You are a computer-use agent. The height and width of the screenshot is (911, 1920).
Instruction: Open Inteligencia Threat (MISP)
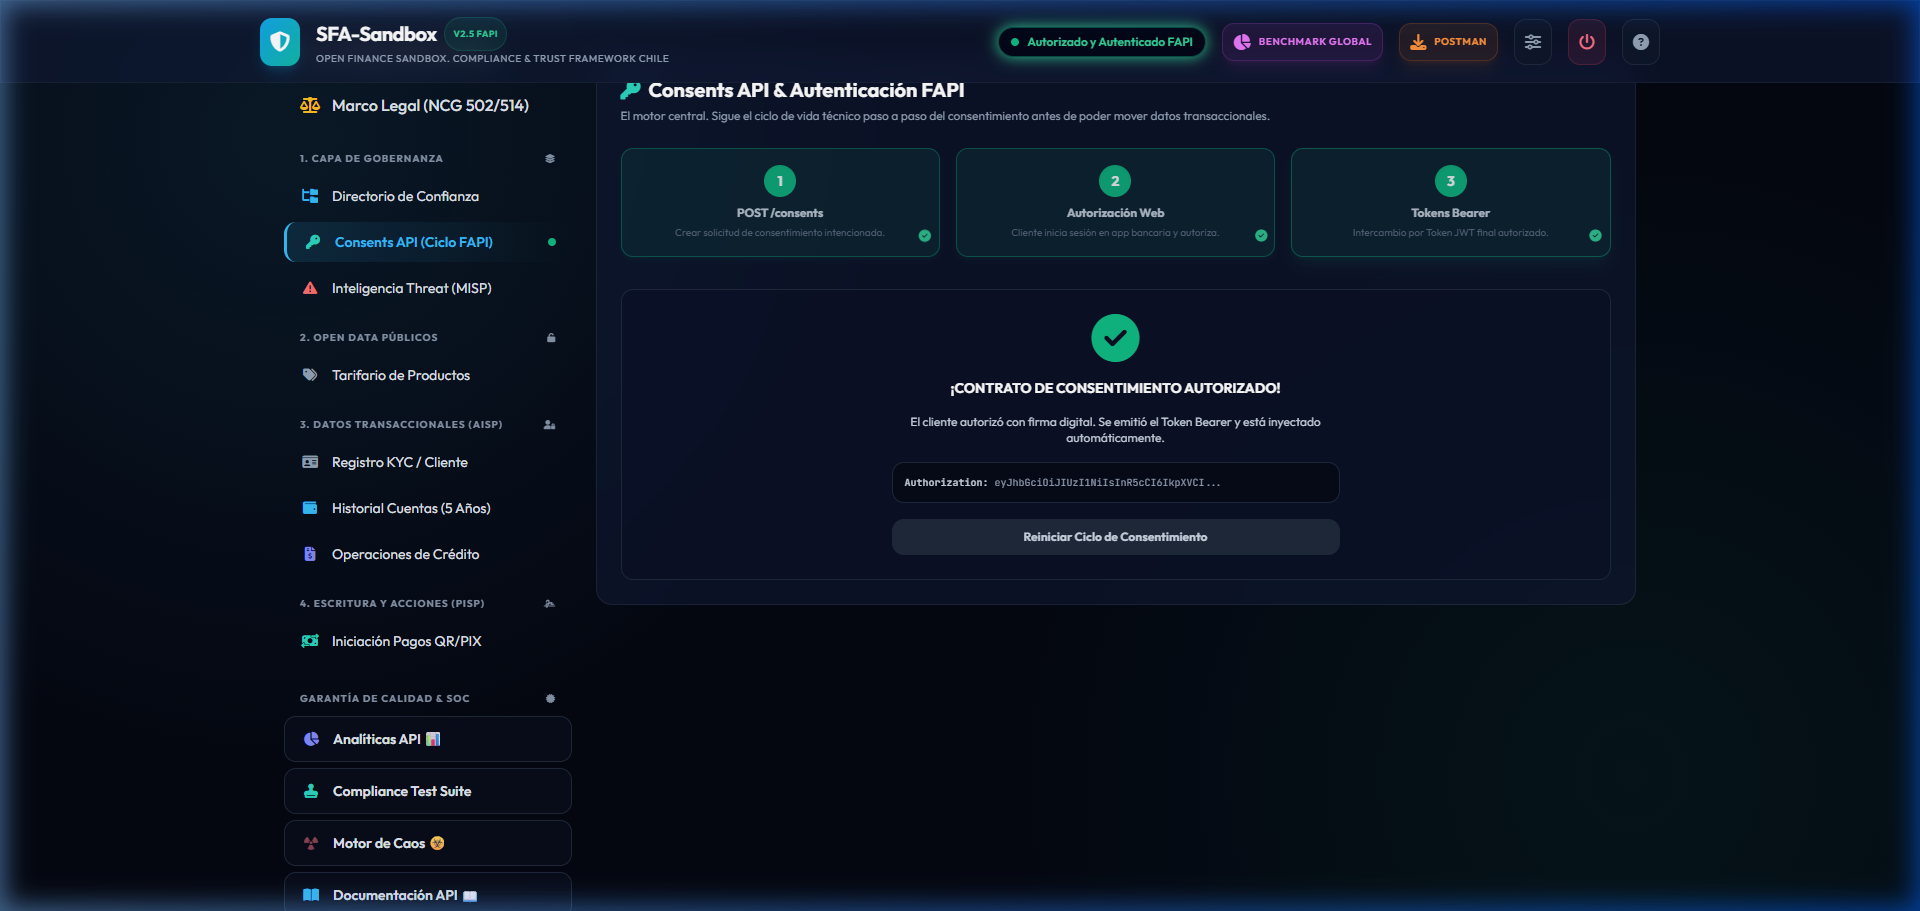pos(428,288)
